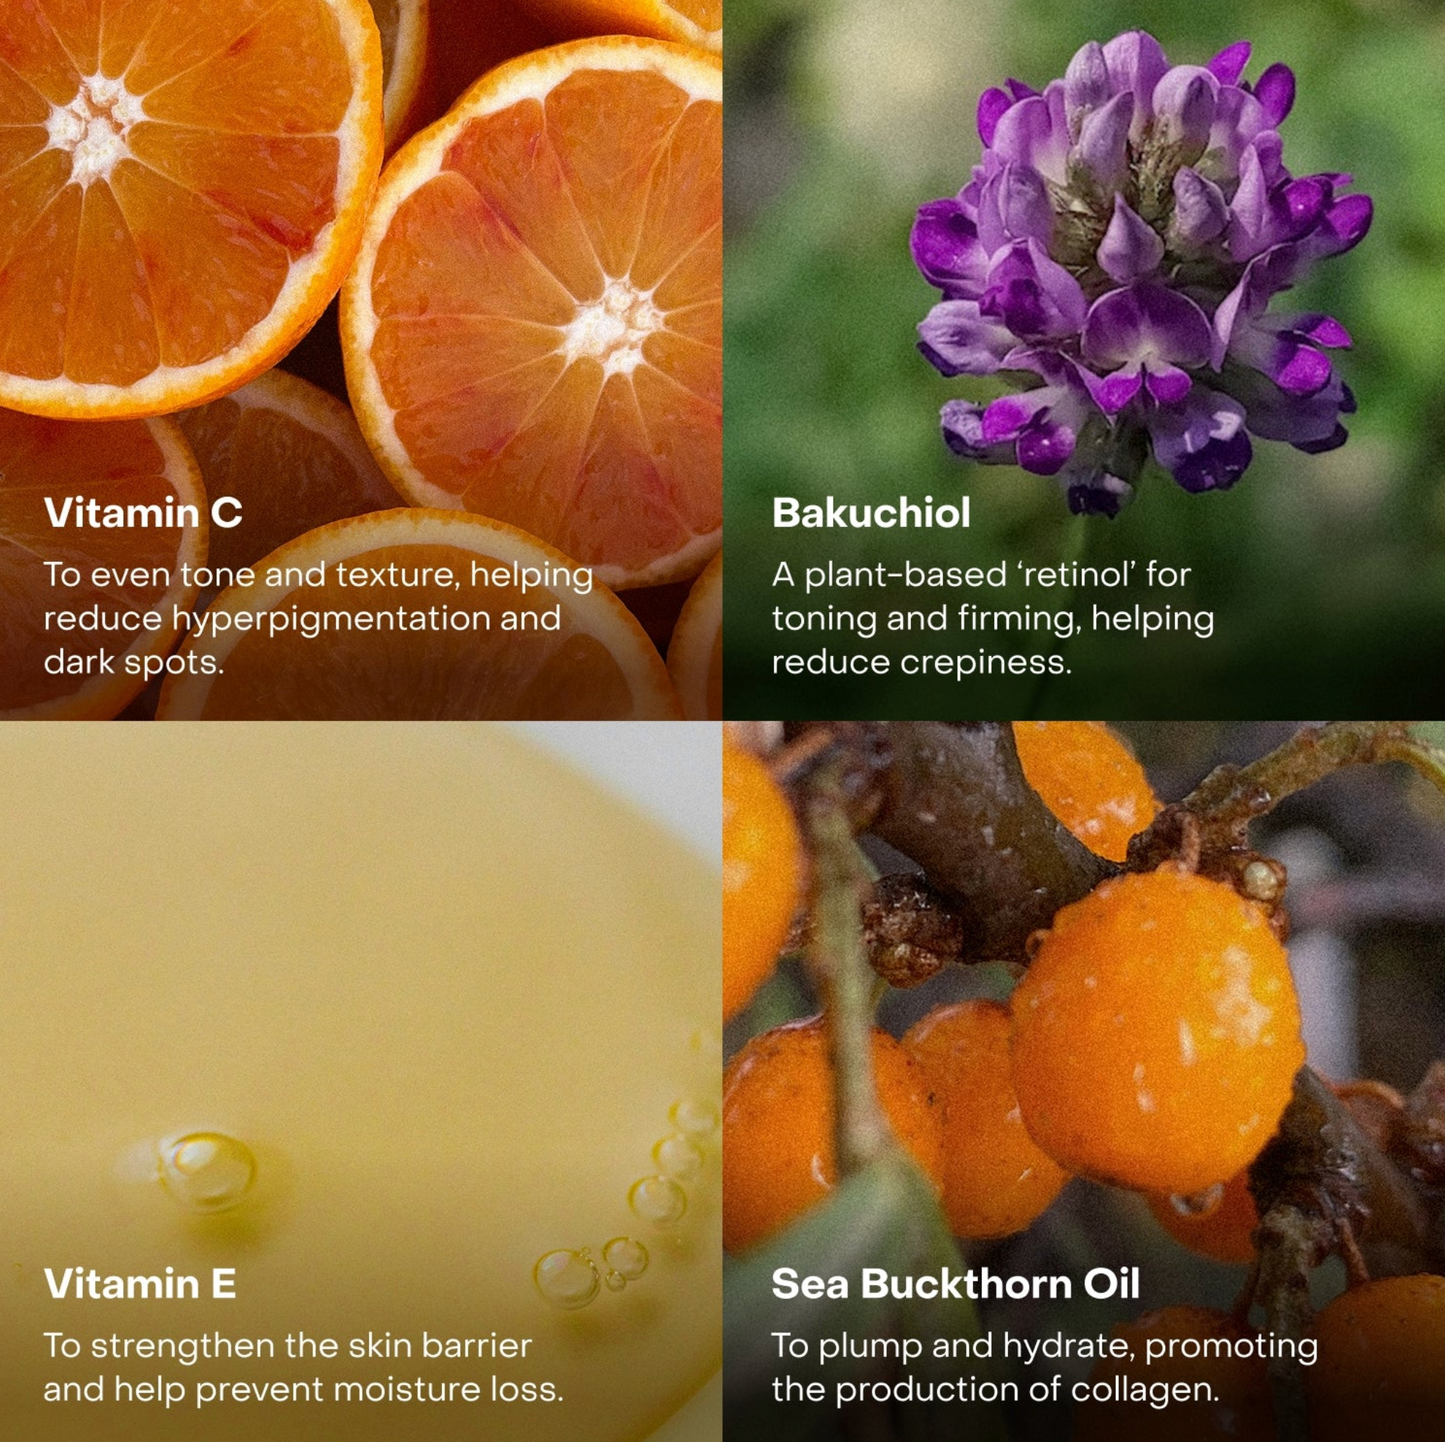
Task: Click the Sea Buckthorn Oil heading
Action: click(955, 1284)
